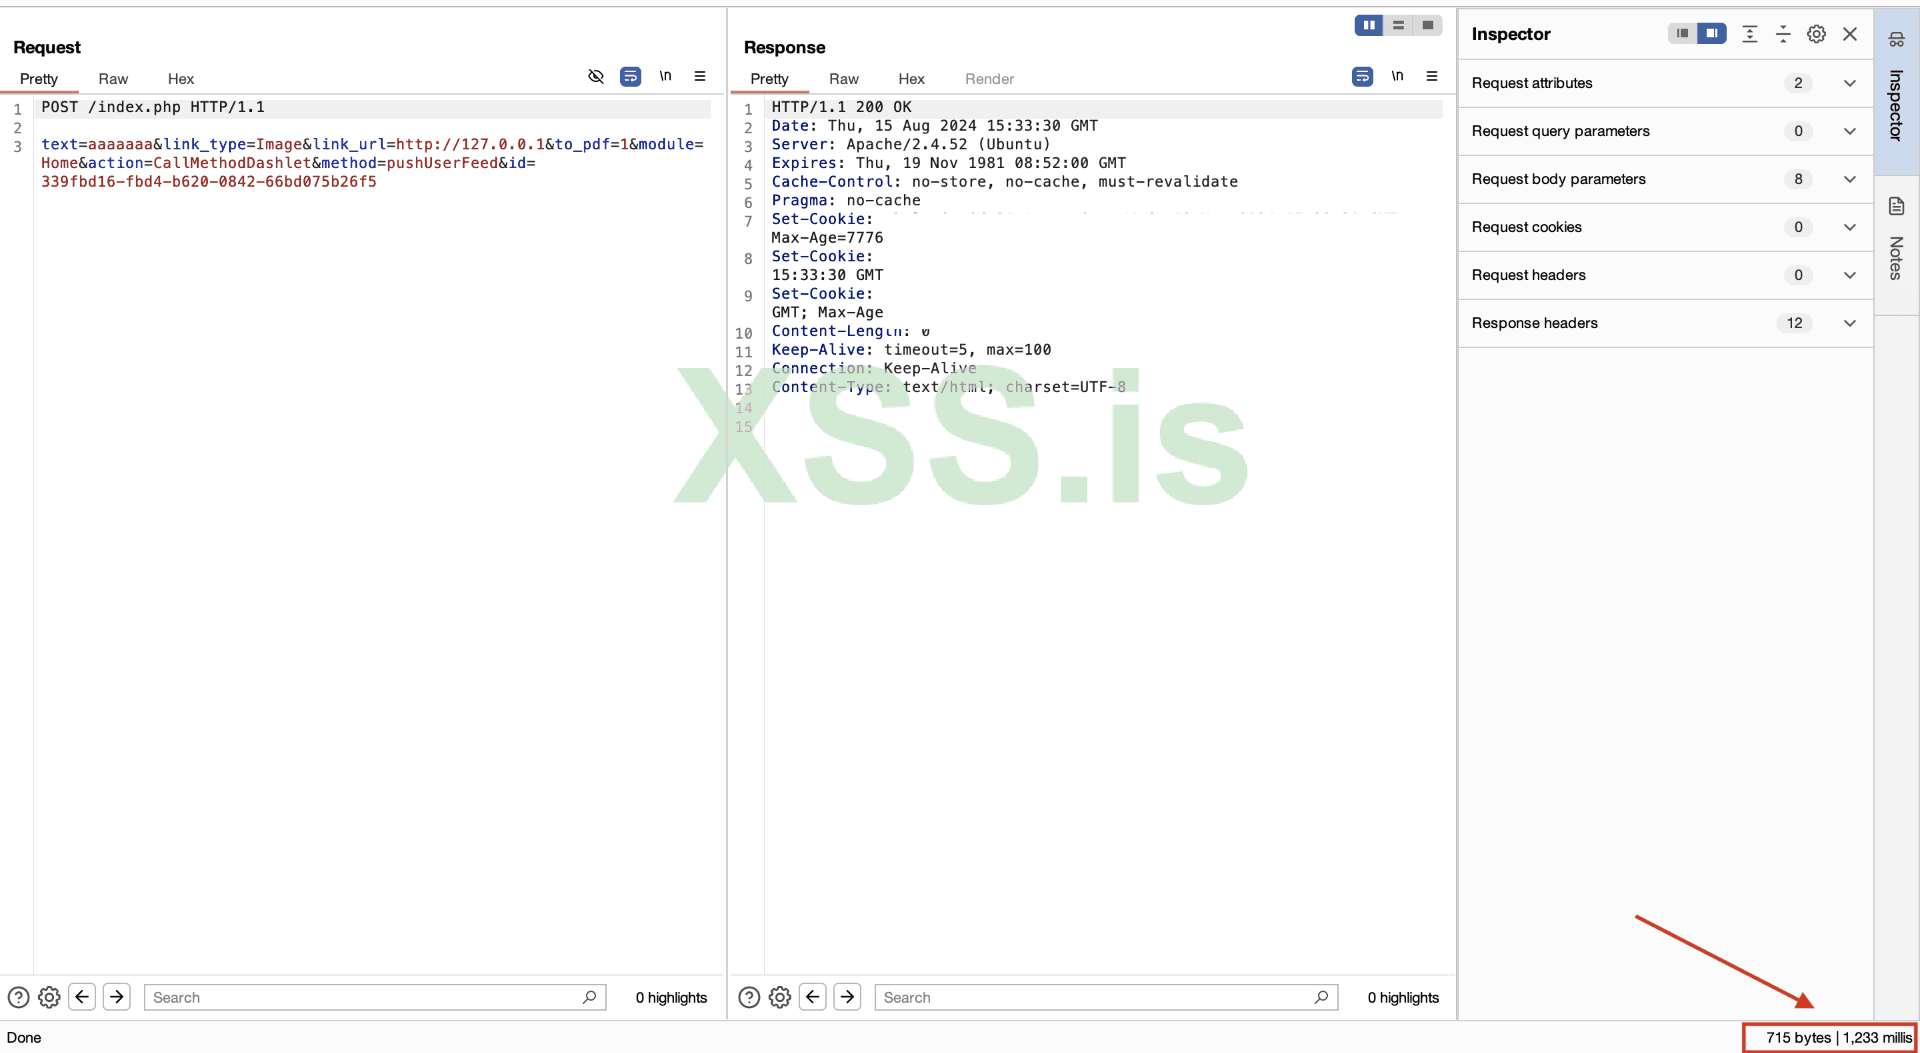Click the '715 bytes | 1,233 millis' status text
This screenshot has width=1920, height=1053.
click(x=1838, y=1037)
